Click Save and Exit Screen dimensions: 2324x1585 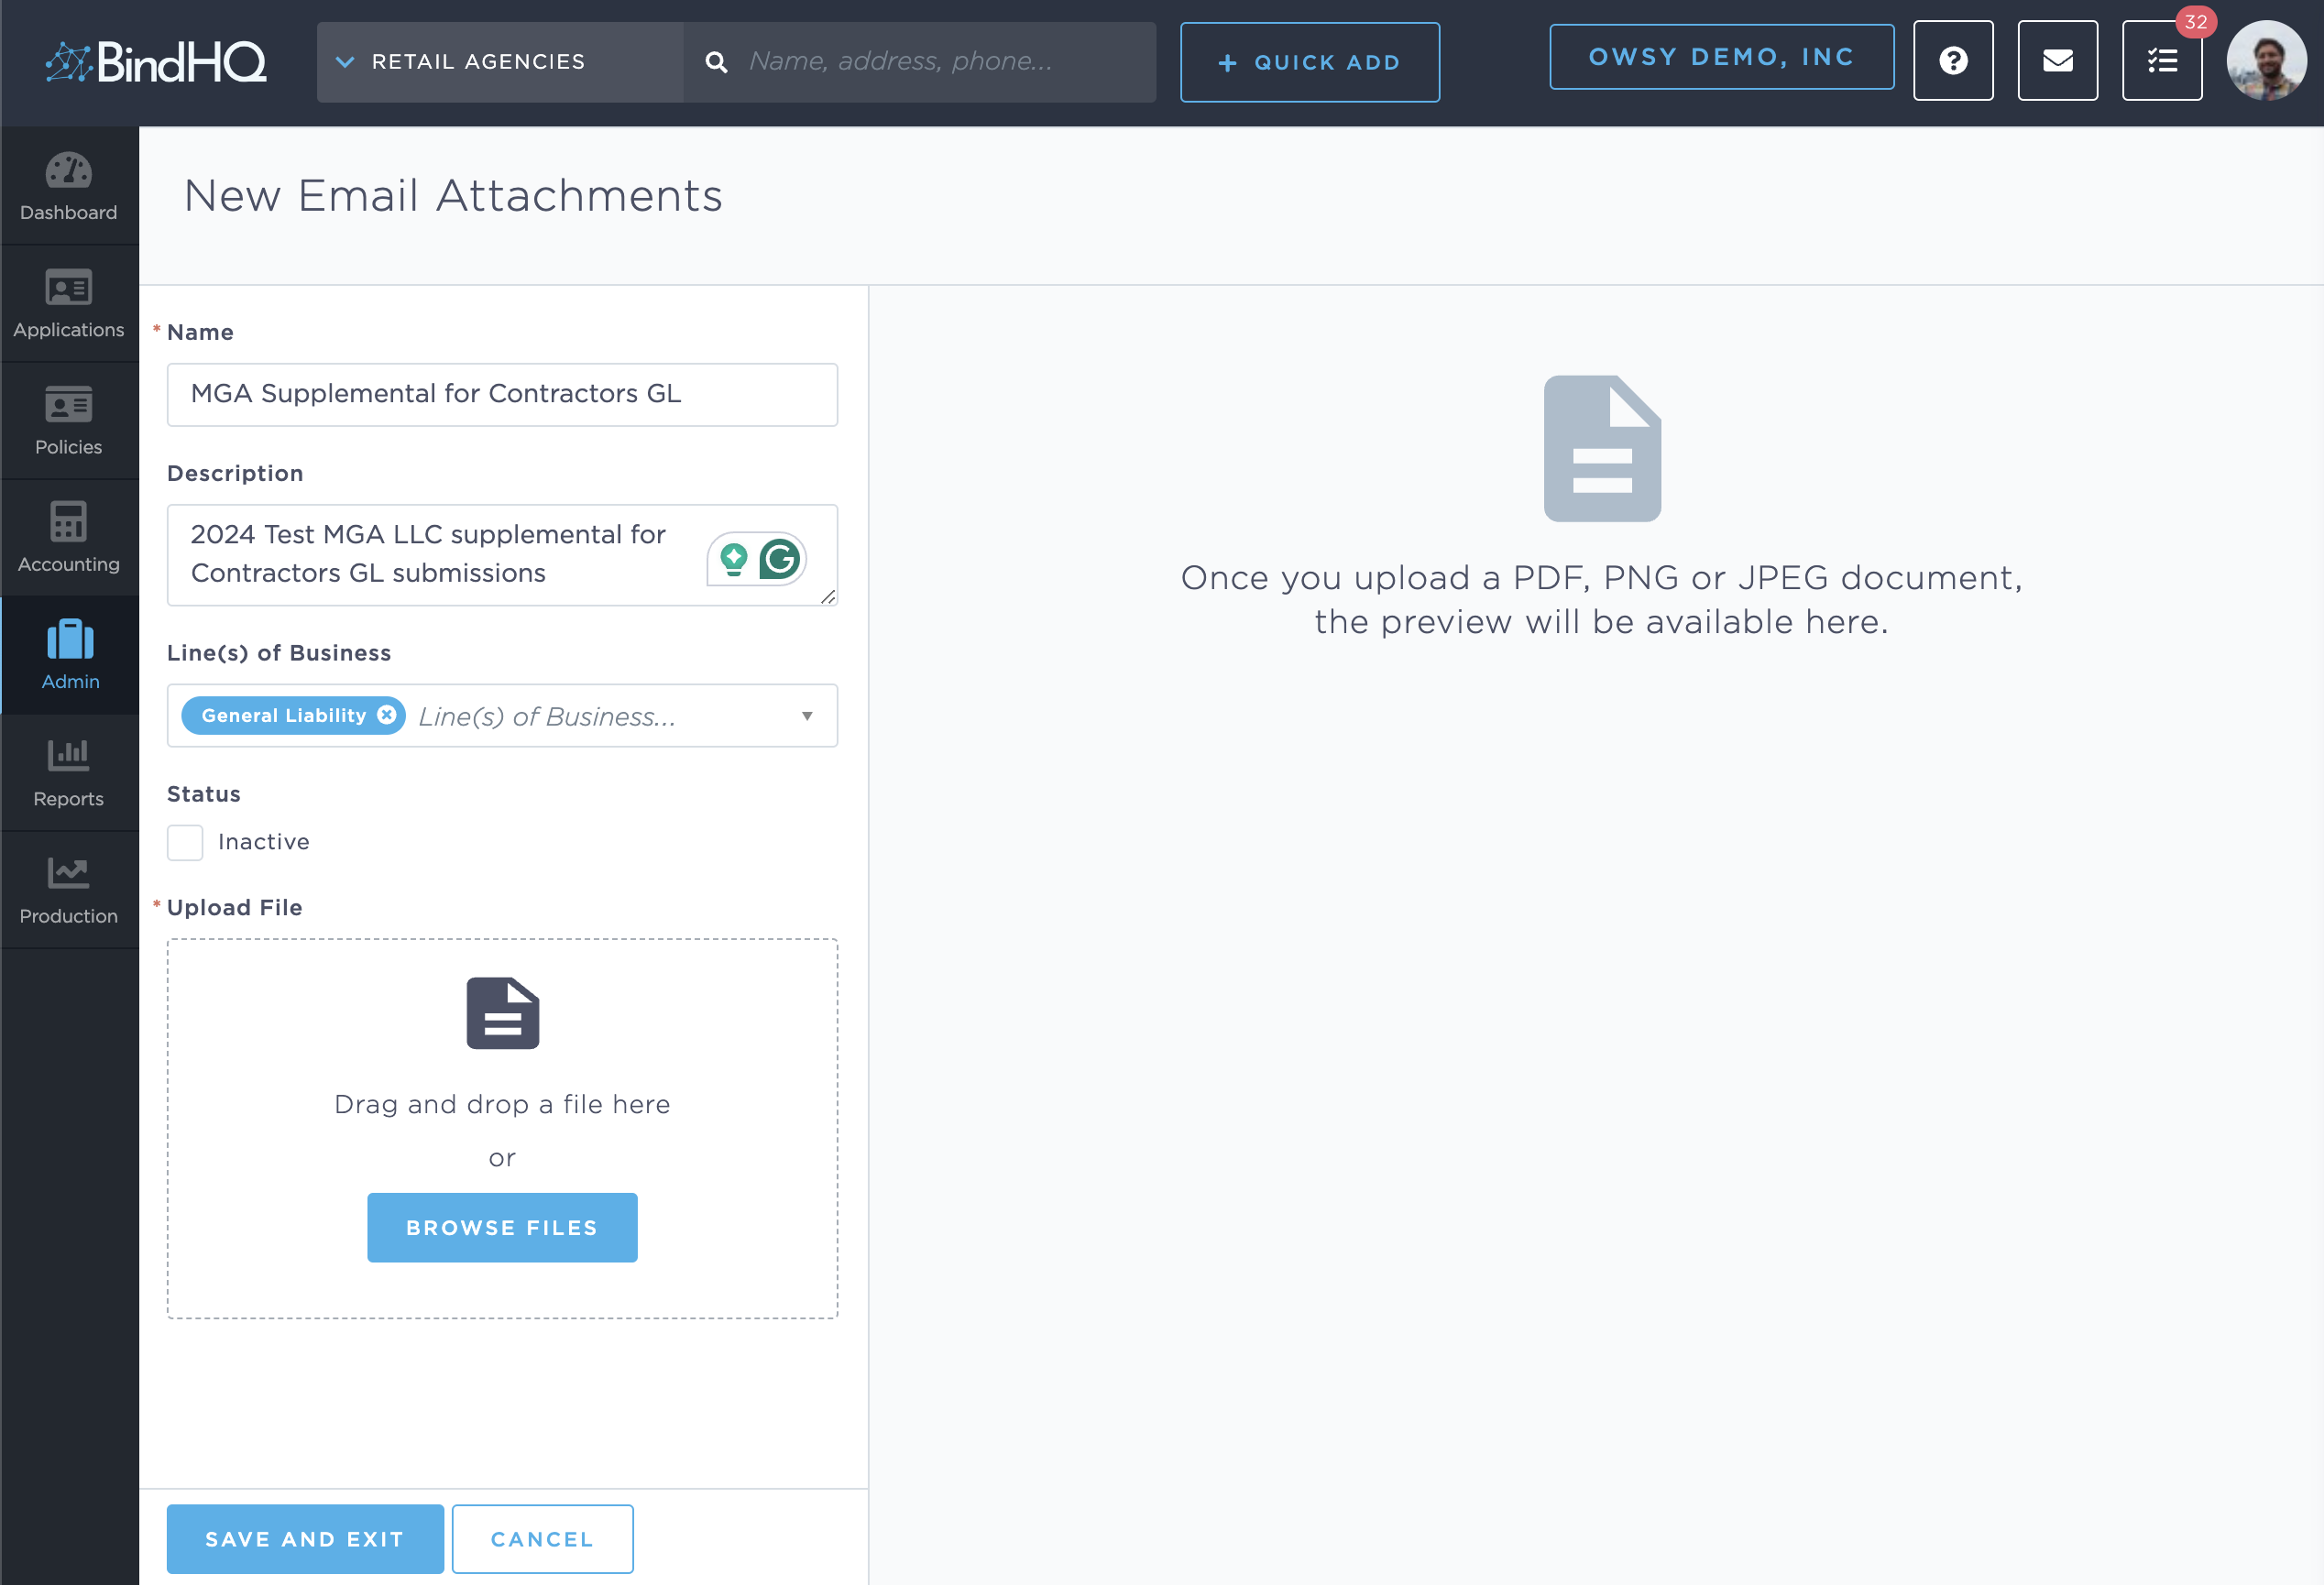pyautogui.click(x=305, y=1539)
